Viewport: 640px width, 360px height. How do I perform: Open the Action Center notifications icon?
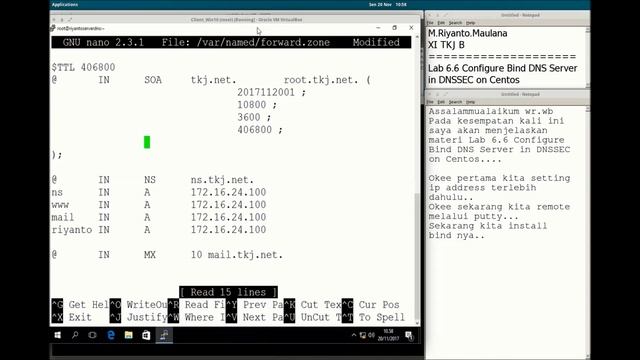pos(409,336)
